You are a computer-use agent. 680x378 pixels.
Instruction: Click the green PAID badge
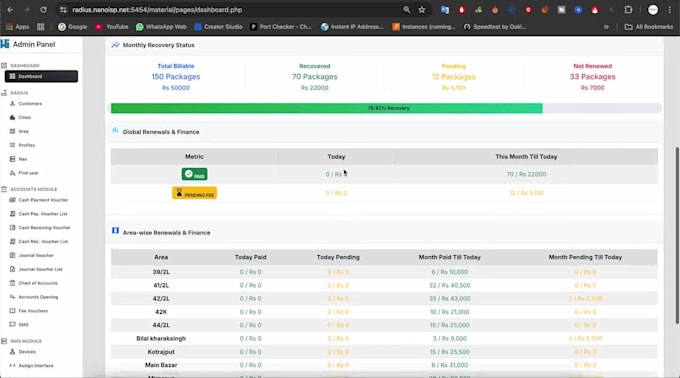[194, 174]
